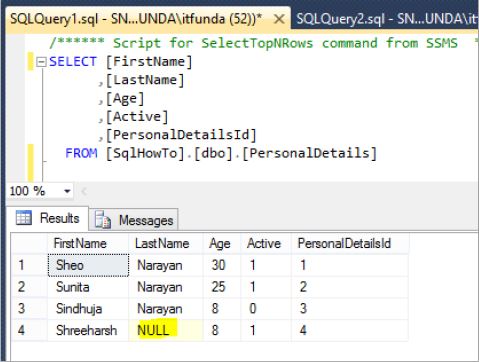The height and width of the screenshot is (362, 479).
Task: Select the highlighted NULL cell
Action: coord(166,330)
